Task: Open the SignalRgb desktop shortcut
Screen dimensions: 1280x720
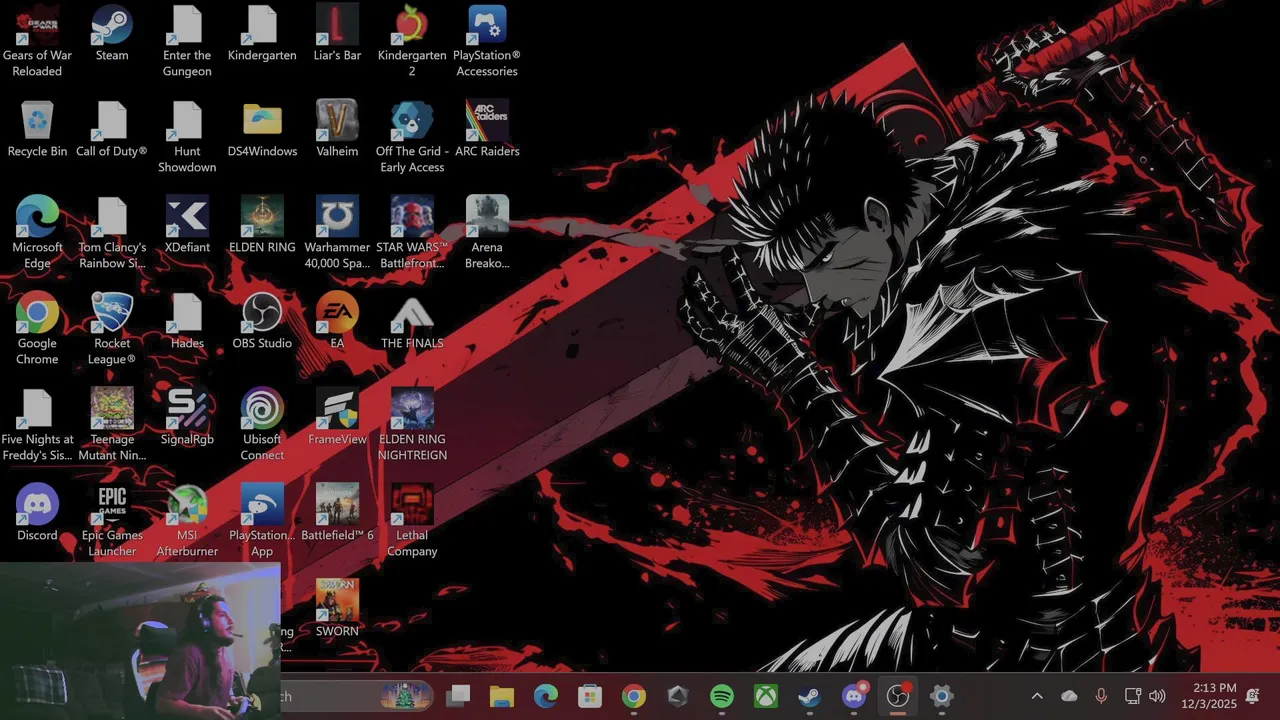Action: [x=187, y=418]
